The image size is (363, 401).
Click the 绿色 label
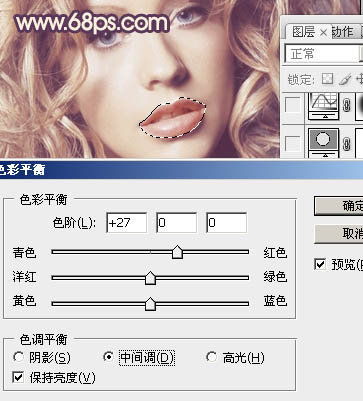[275, 277]
